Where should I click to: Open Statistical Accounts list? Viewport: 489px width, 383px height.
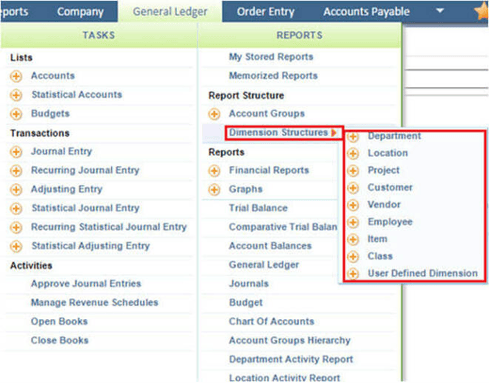pyautogui.click(x=77, y=94)
